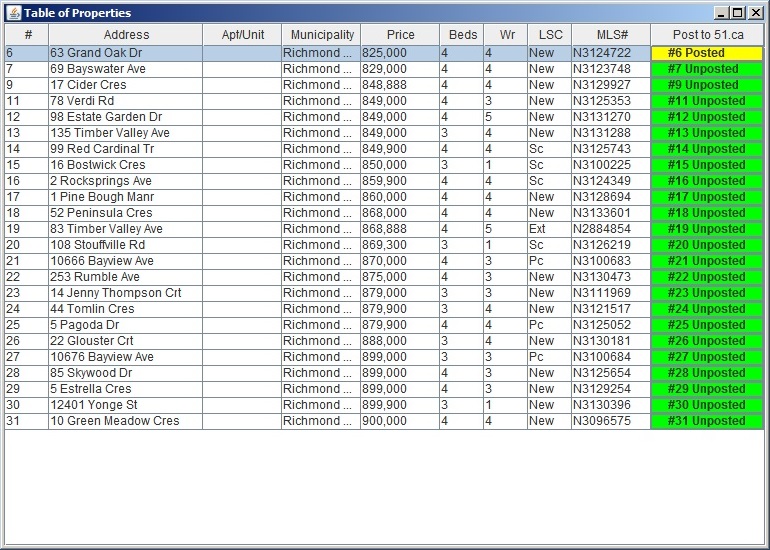Click the MLS# column header
This screenshot has height=550, width=770.
coord(610,35)
